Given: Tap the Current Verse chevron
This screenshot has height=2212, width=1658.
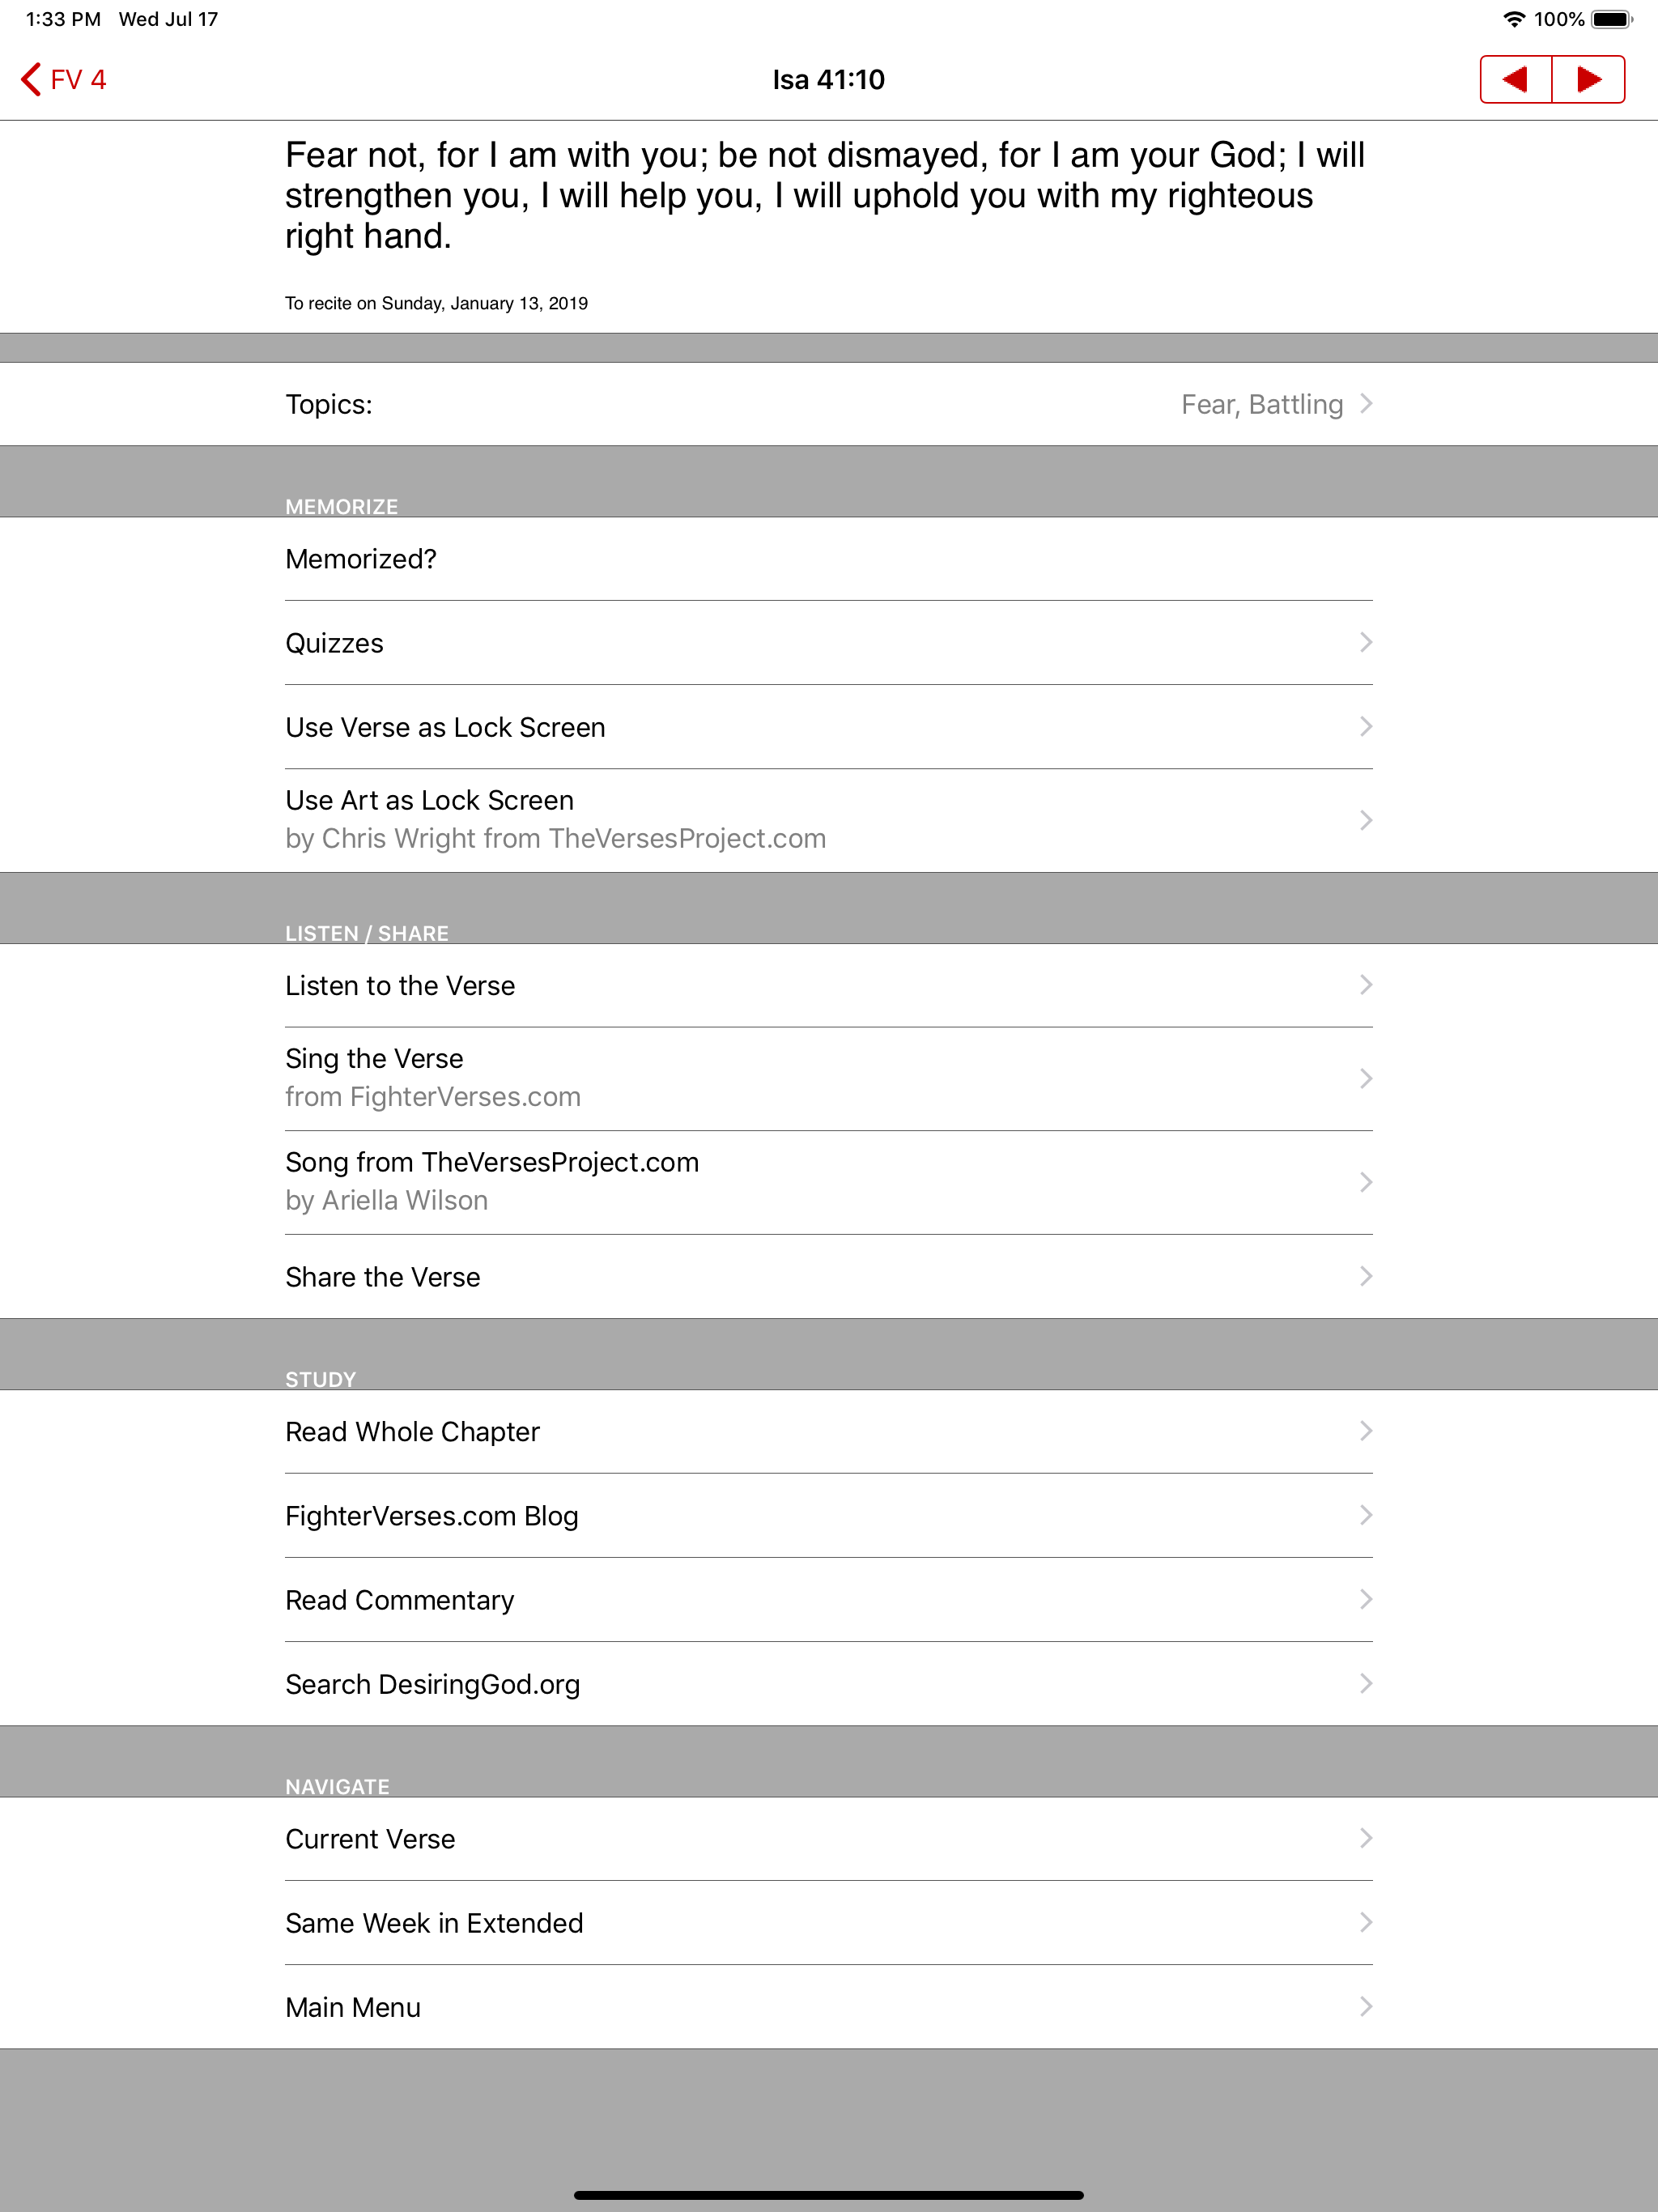Looking at the screenshot, I should 1365,1838.
